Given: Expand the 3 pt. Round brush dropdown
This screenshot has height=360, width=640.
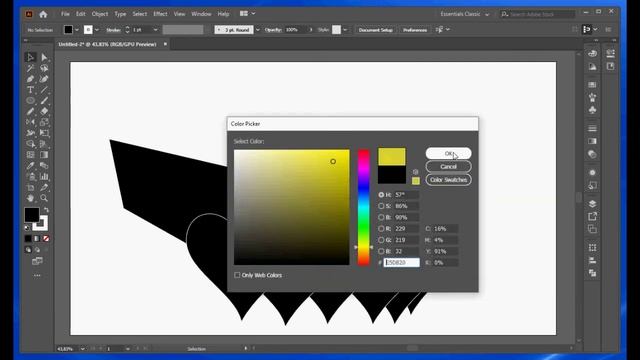Looking at the screenshot, I should [x=258, y=30].
